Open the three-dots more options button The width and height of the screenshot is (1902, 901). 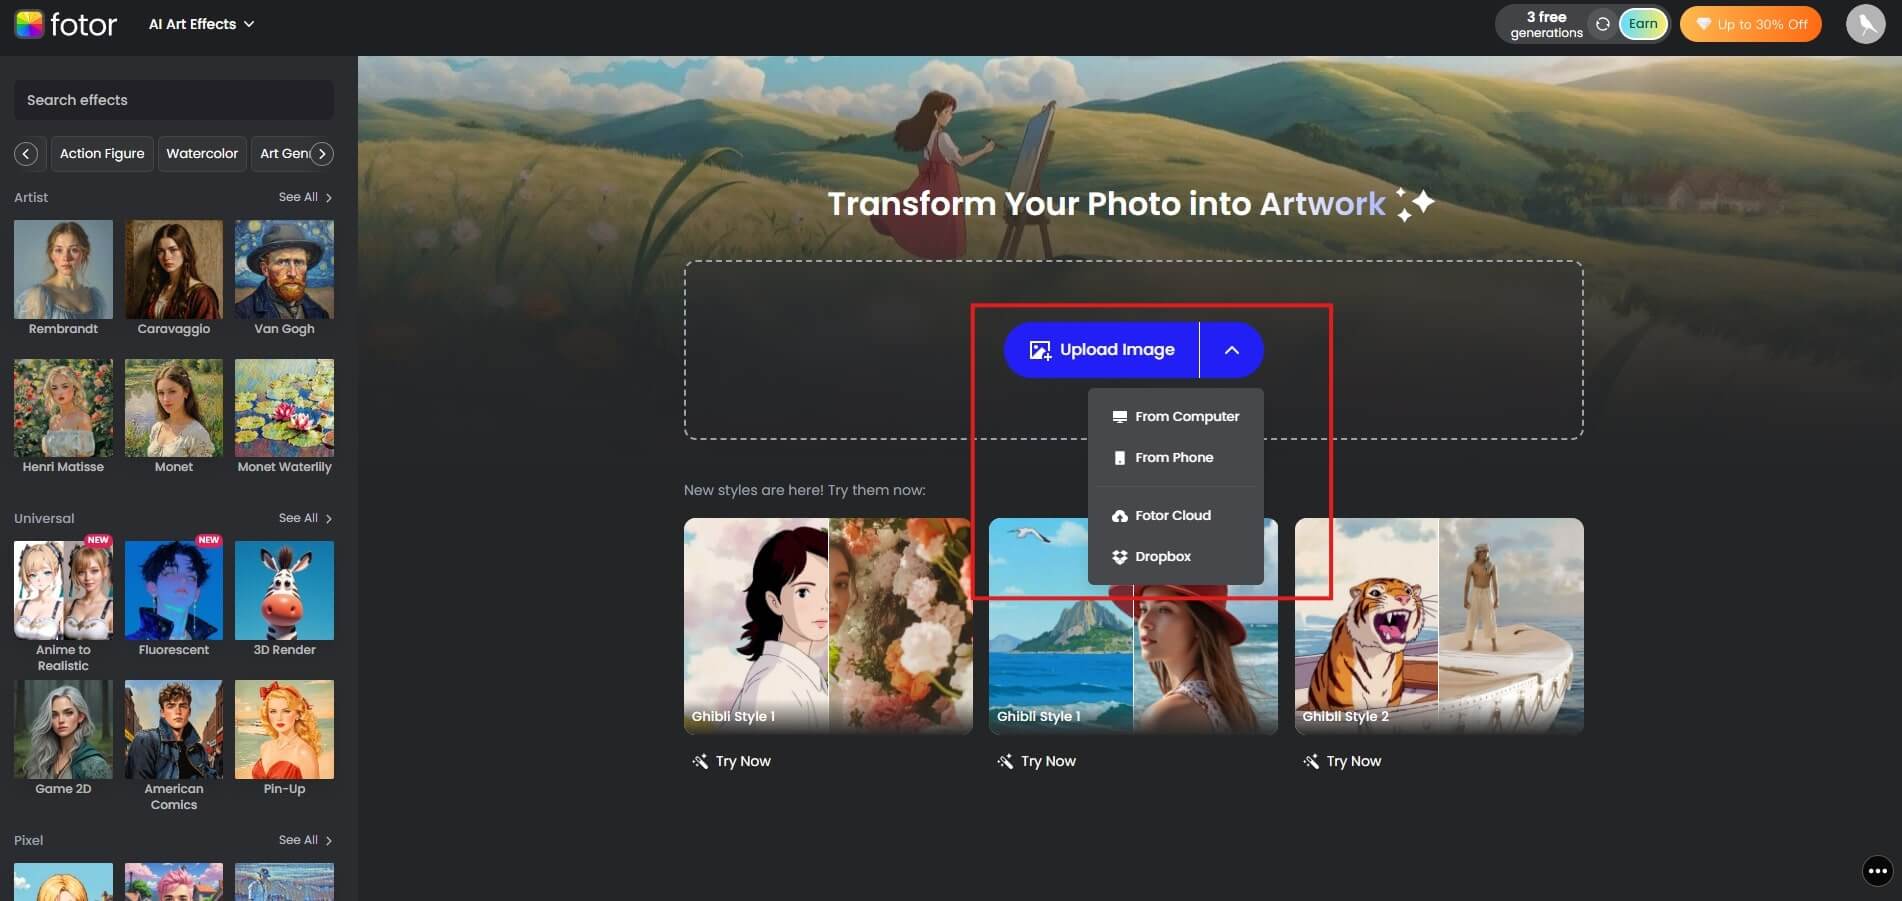1877,871
